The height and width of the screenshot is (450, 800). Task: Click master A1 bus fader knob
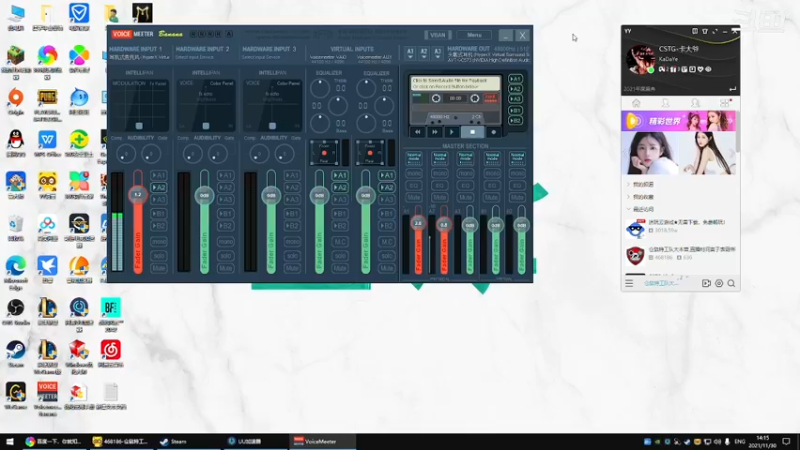coord(418,223)
